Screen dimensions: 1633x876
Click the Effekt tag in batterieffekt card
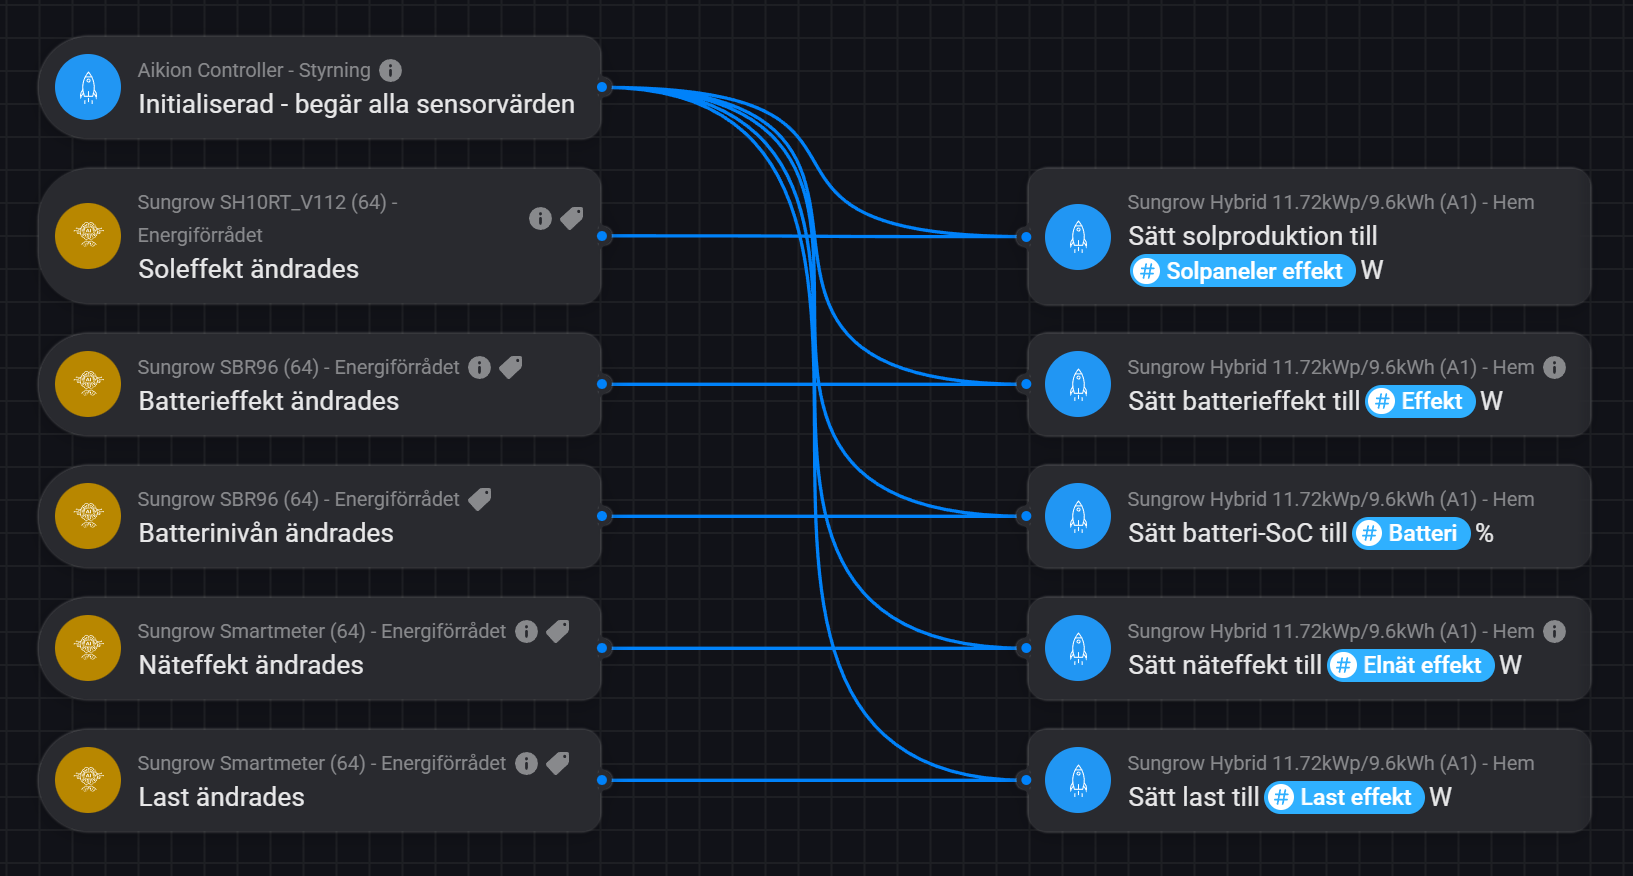tap(1420, 401)
